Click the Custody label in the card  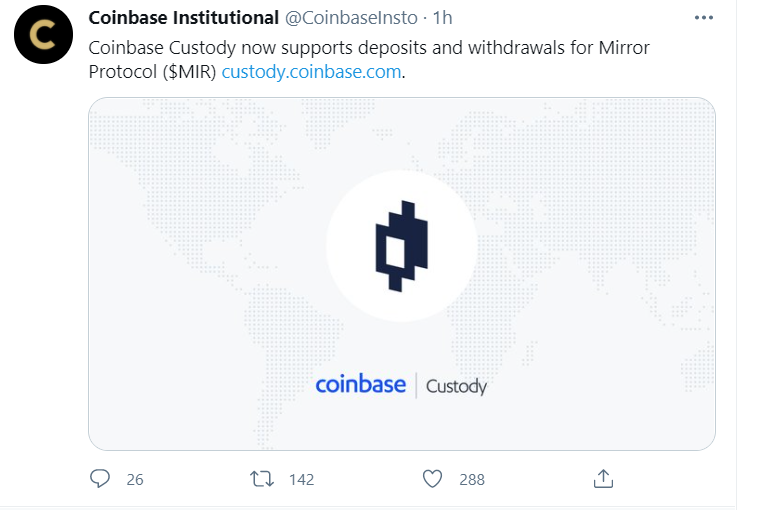click(x=456, y=386)
